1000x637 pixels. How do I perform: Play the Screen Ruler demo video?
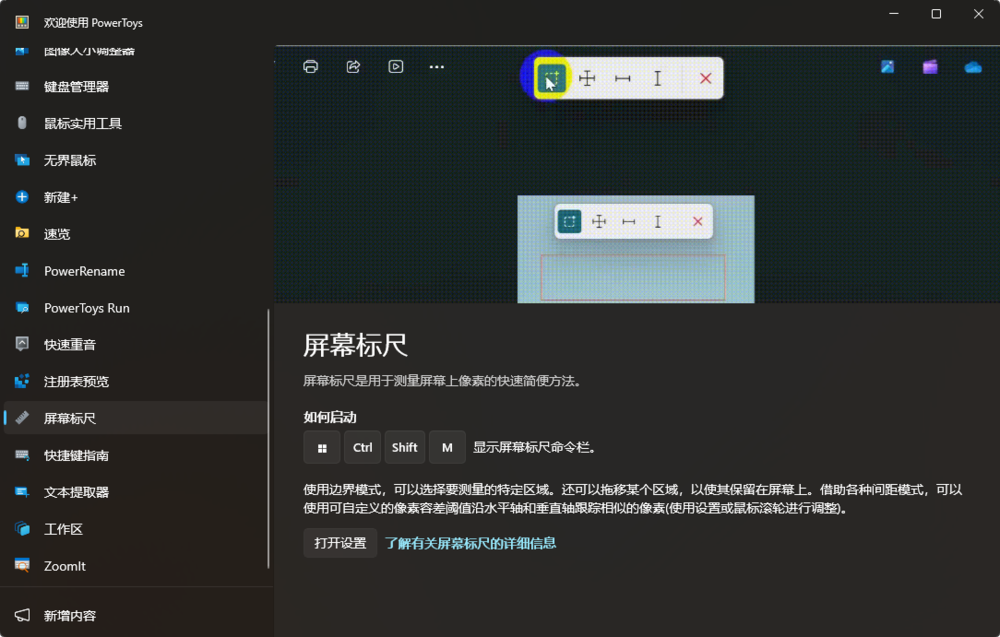pyautogui.click(x=395, y=66)
